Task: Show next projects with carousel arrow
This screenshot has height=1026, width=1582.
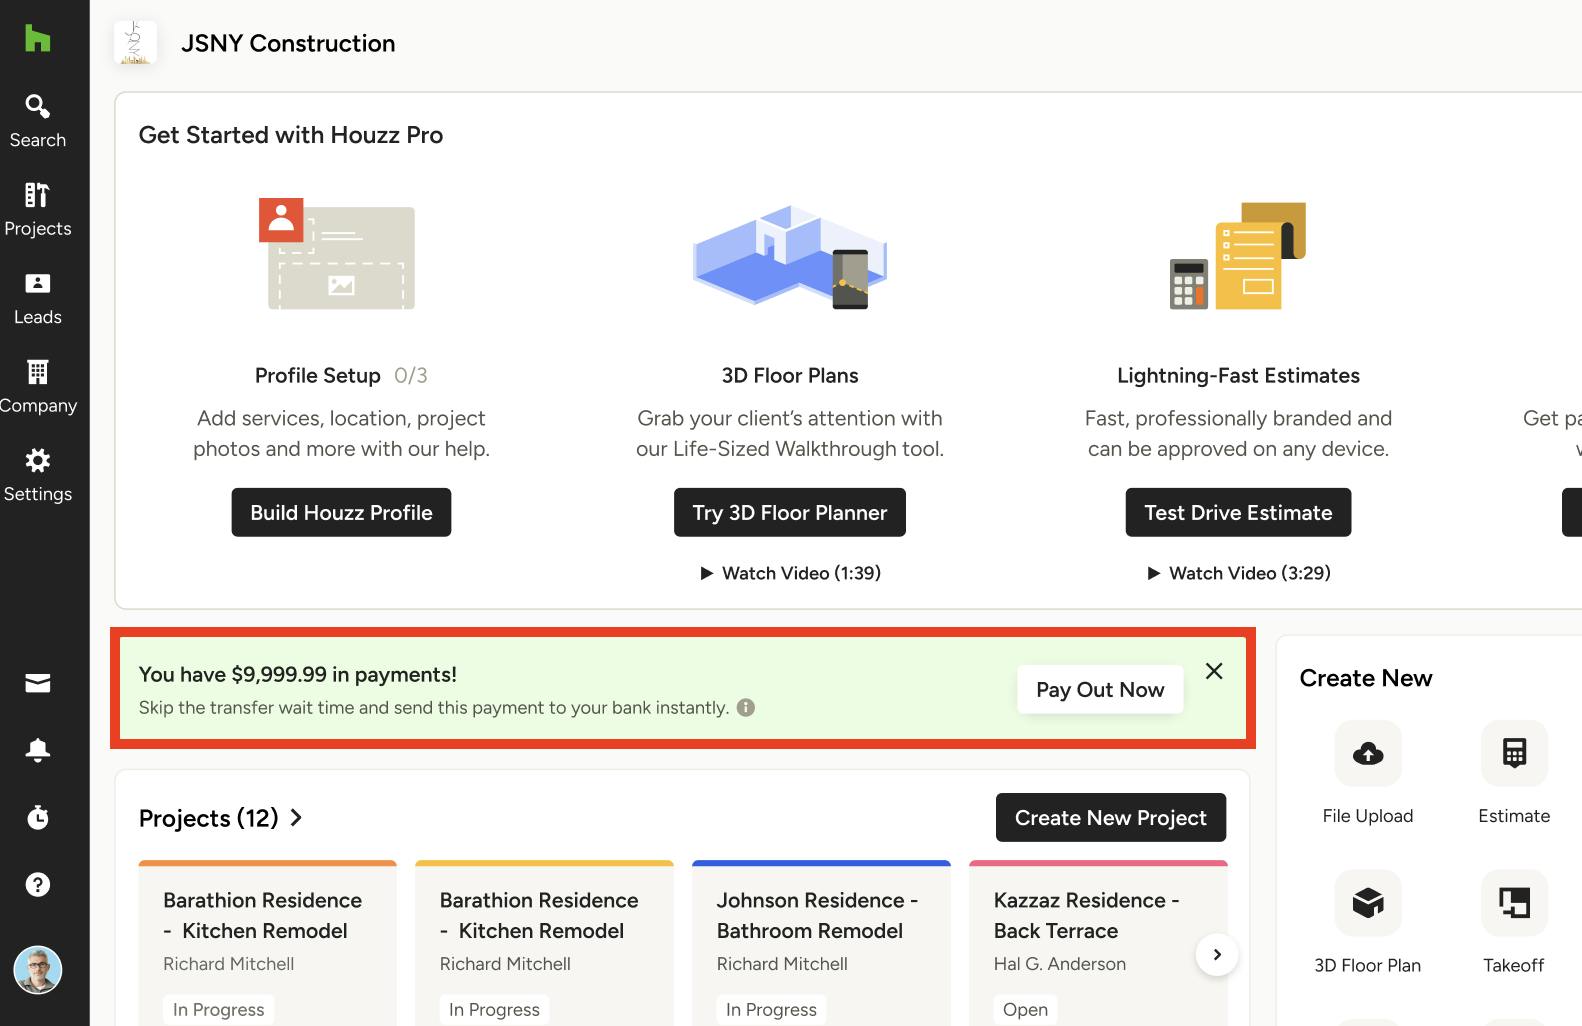Action: tap(1217, 954)
